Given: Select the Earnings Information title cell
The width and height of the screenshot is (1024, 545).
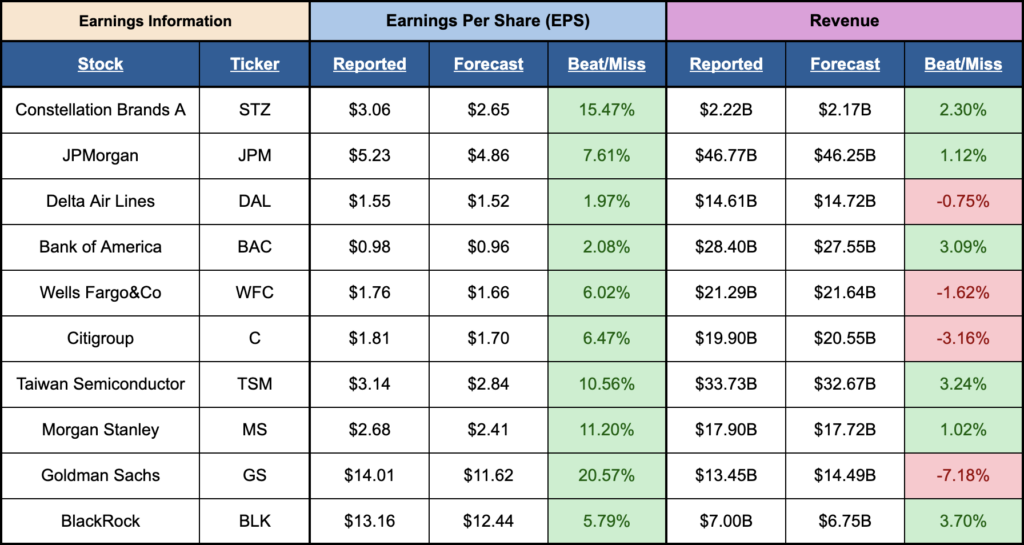Looking at the screenshot, I should (x=154, y=20).
